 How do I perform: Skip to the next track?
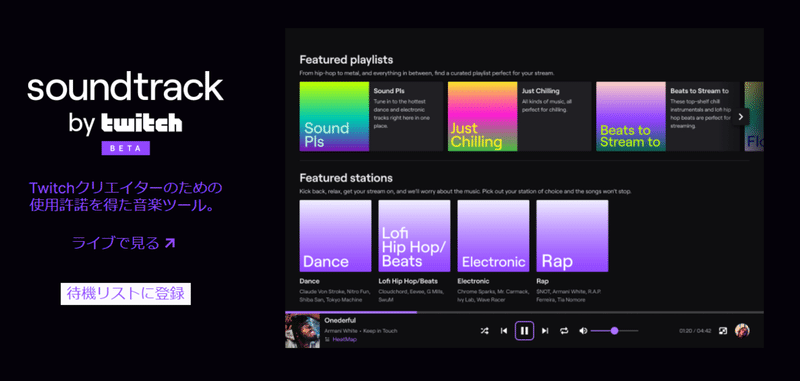(545, 331)
